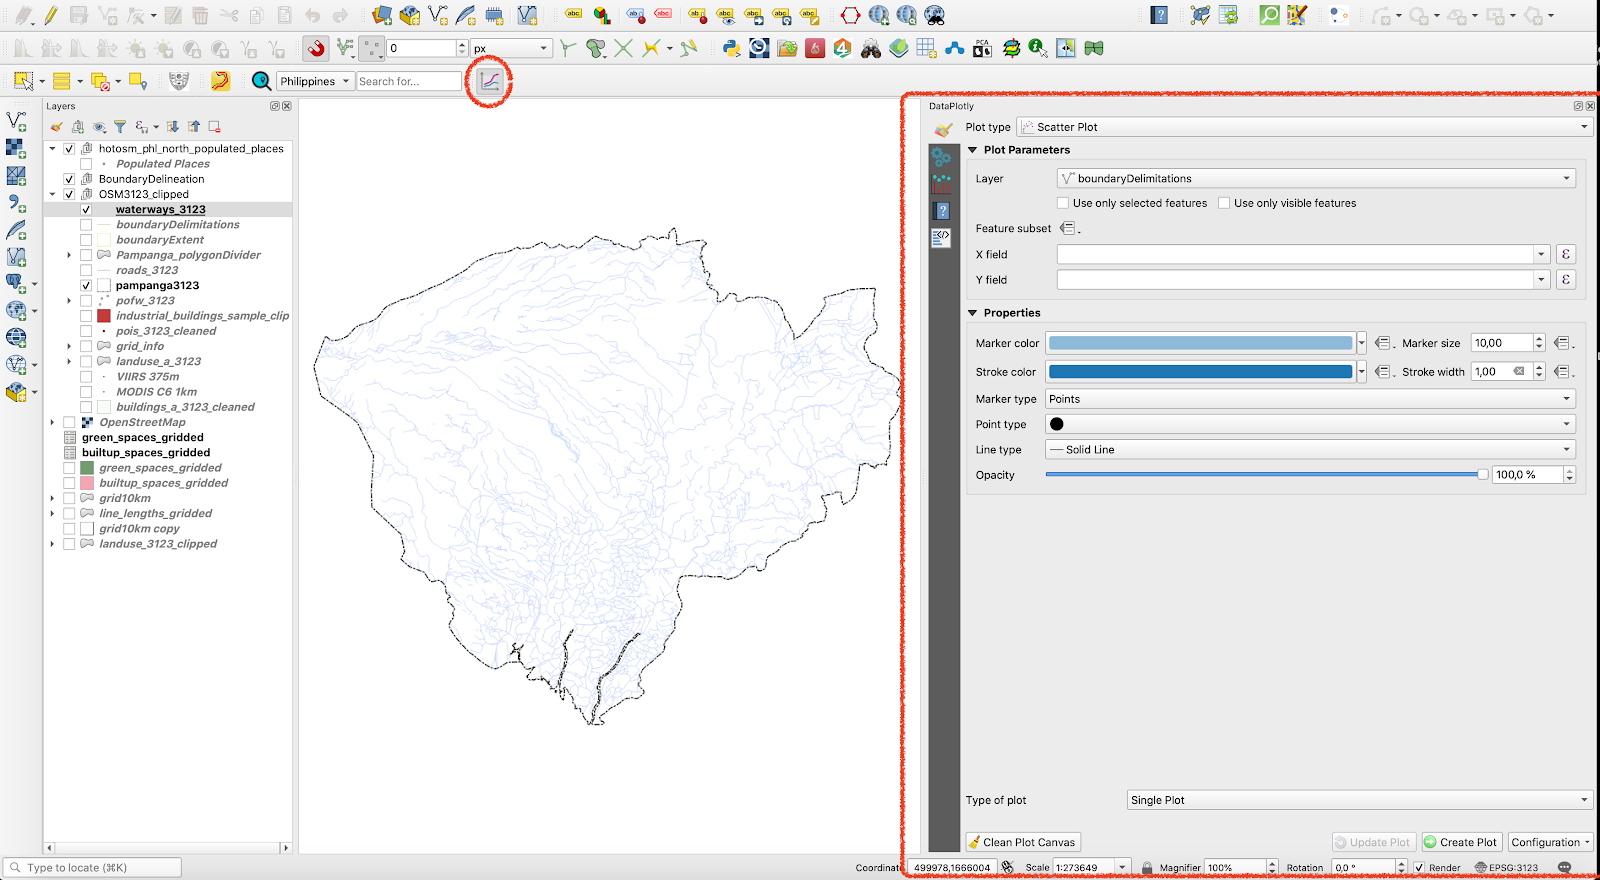Click the Clean Plot Canvas button
Viewport: 1600px width, 880px height.
click(x=1022, y=842)
